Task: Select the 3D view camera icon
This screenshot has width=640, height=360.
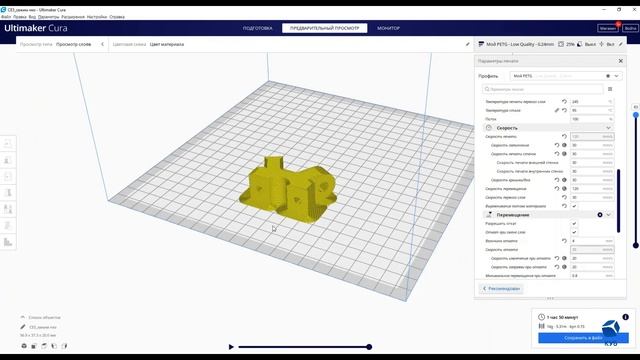Action: [24, 346]
